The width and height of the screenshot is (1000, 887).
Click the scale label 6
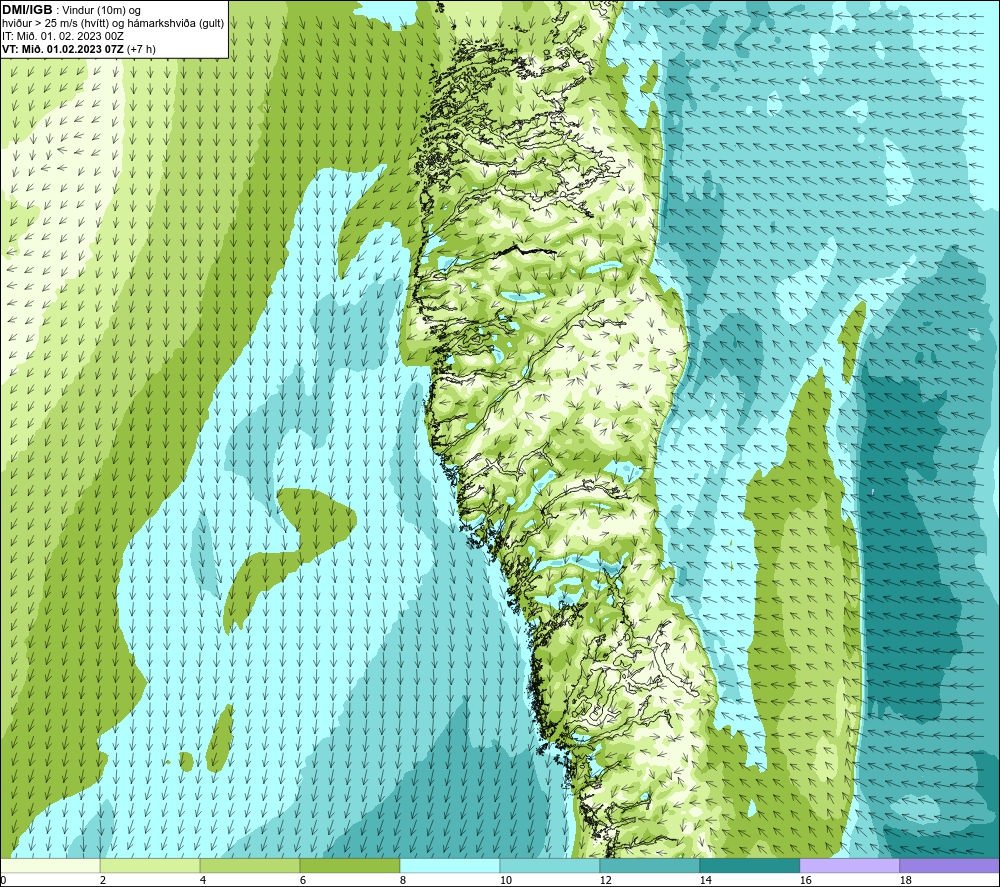(x=303, y=881)
